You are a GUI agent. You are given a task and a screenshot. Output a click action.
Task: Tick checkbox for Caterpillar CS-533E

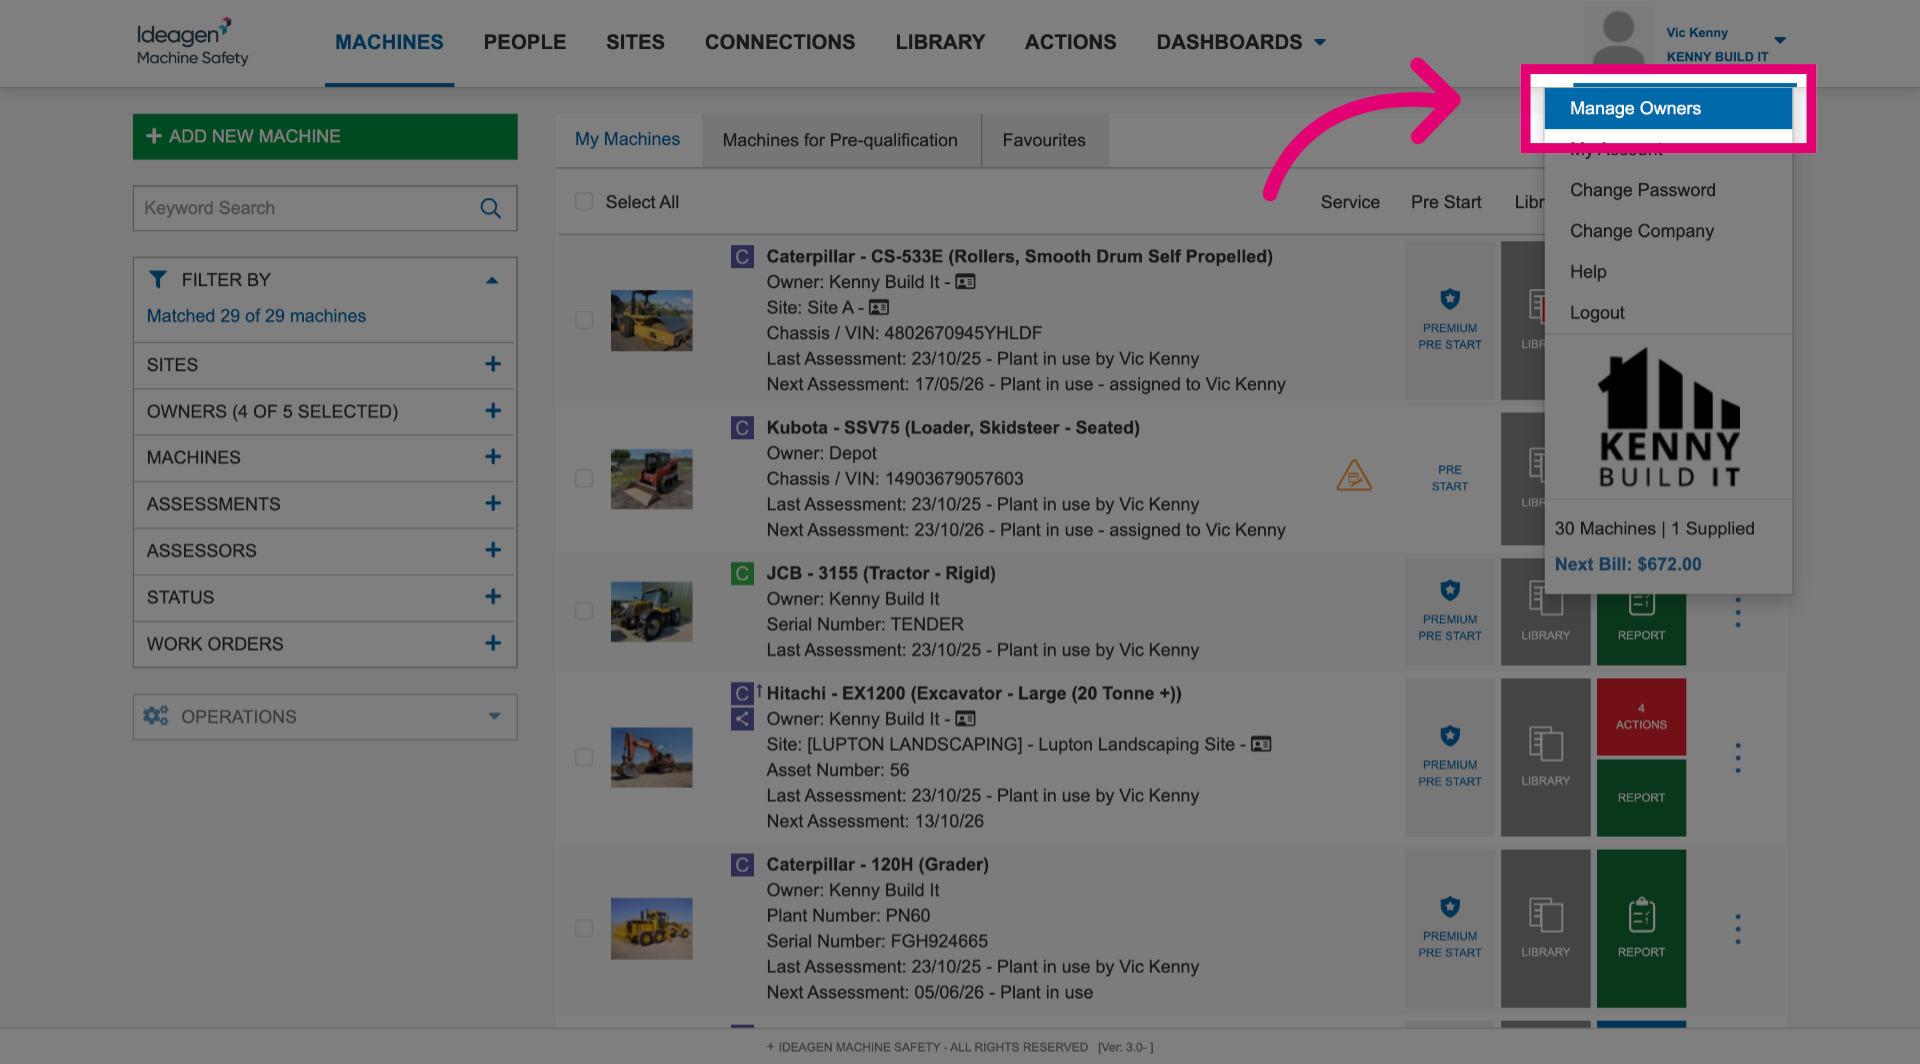tap(584, 320)
